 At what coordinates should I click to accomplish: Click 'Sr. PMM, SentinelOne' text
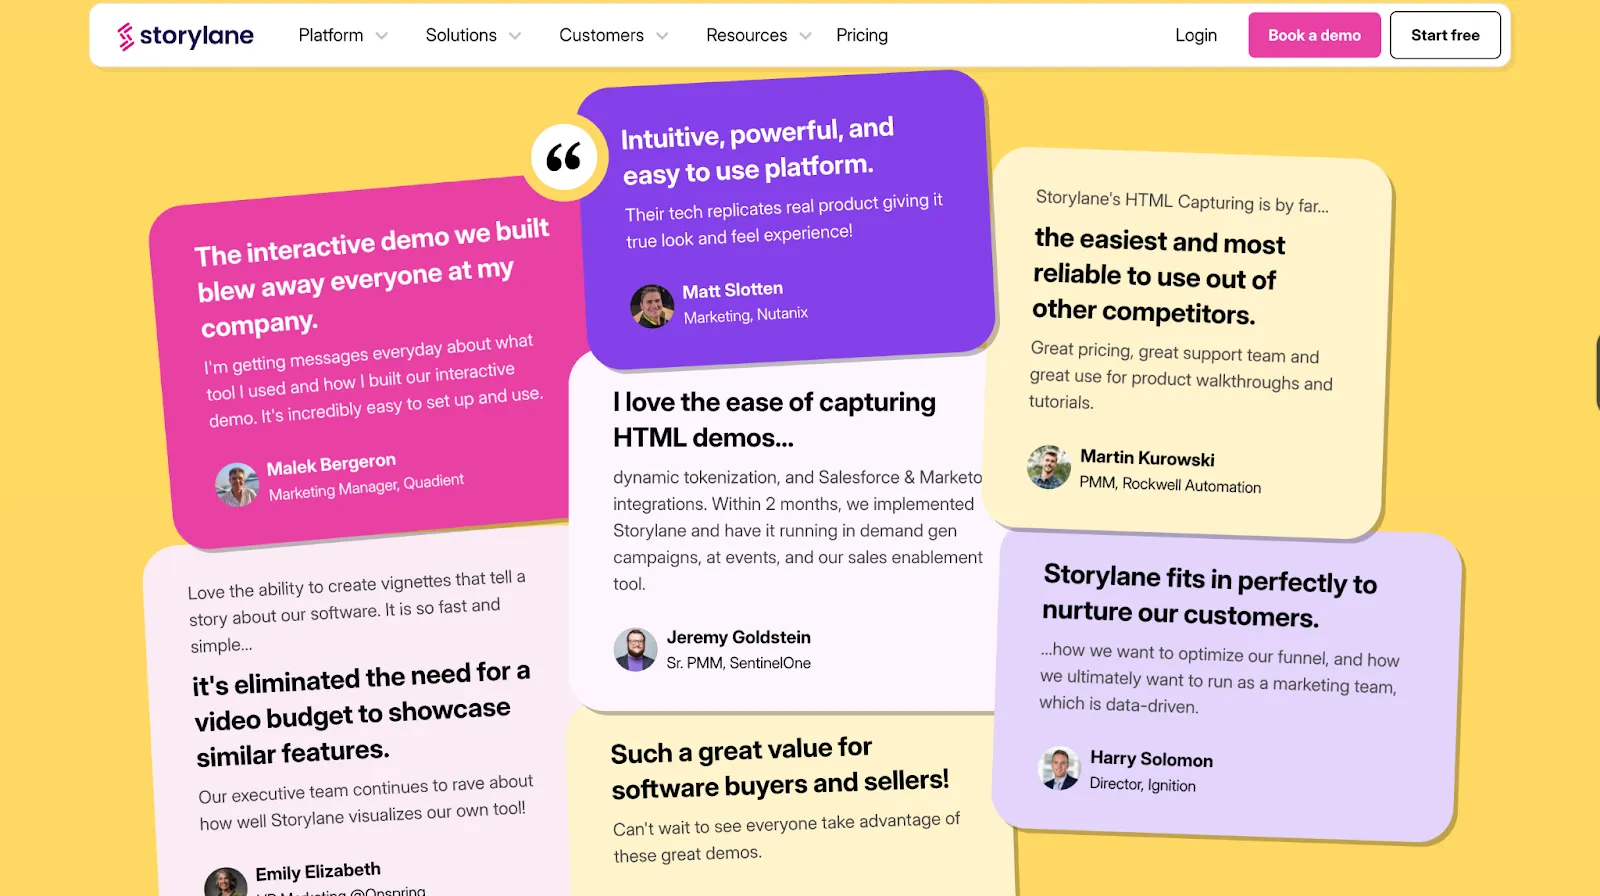pyautogui.click(x=739, y=663)
